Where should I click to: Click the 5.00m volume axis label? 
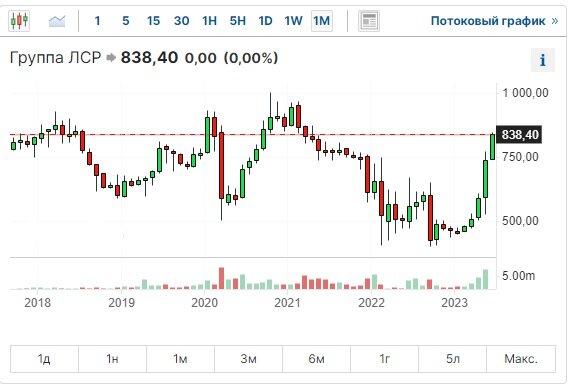[518, 276]
